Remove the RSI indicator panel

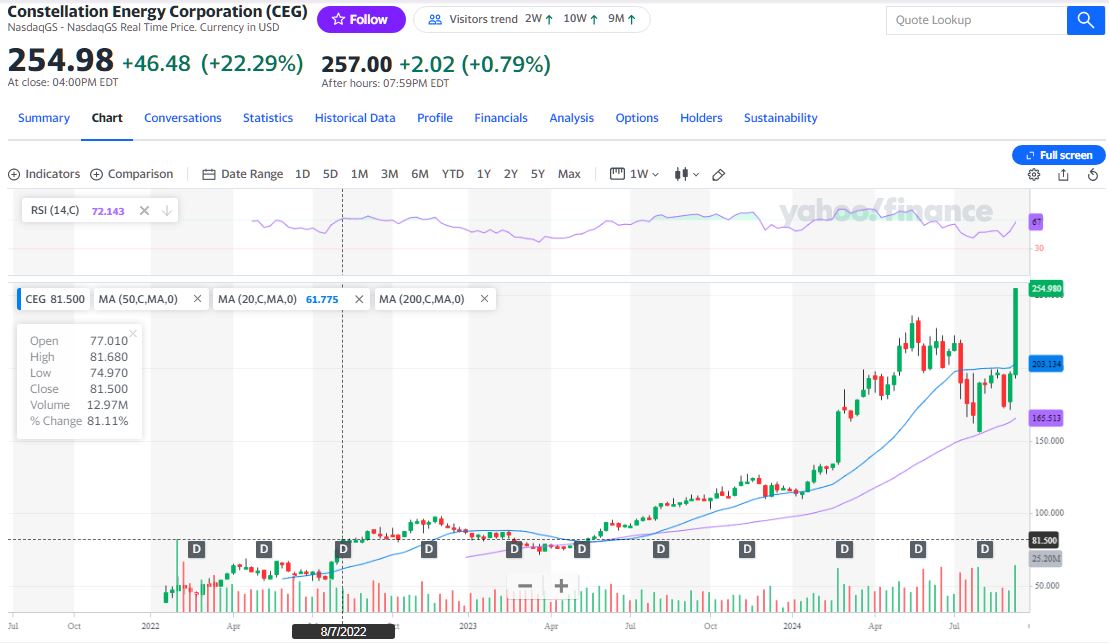(x=144, y=211)
